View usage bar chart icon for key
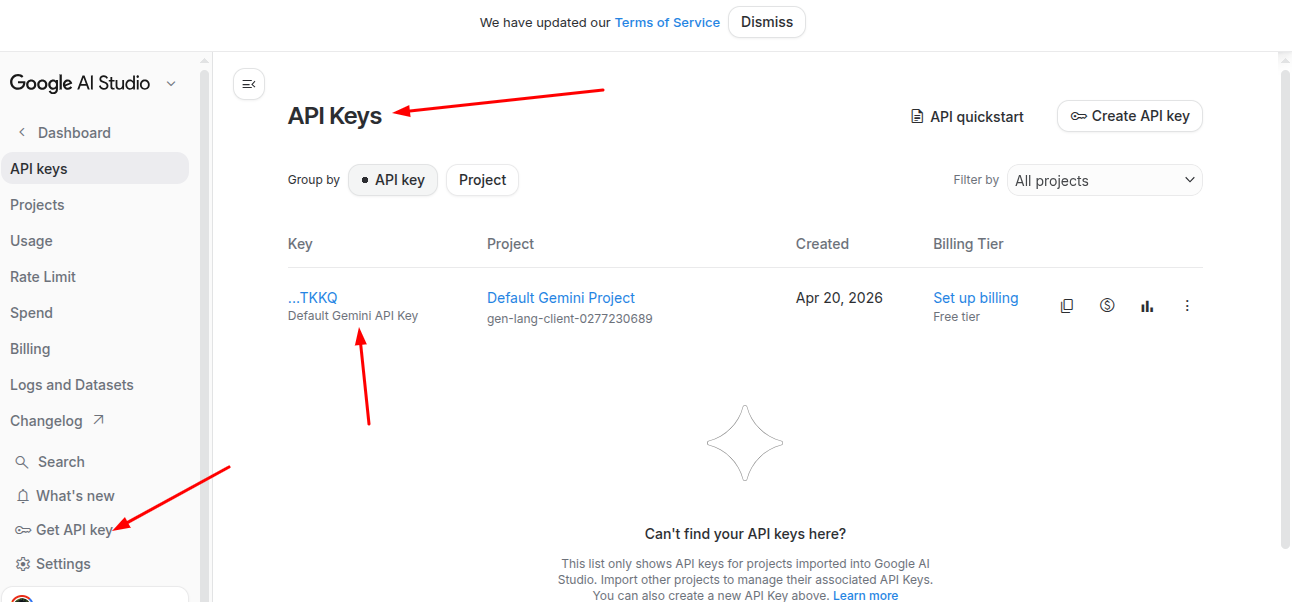1292x602 pixels. [x=1147, y=306]
